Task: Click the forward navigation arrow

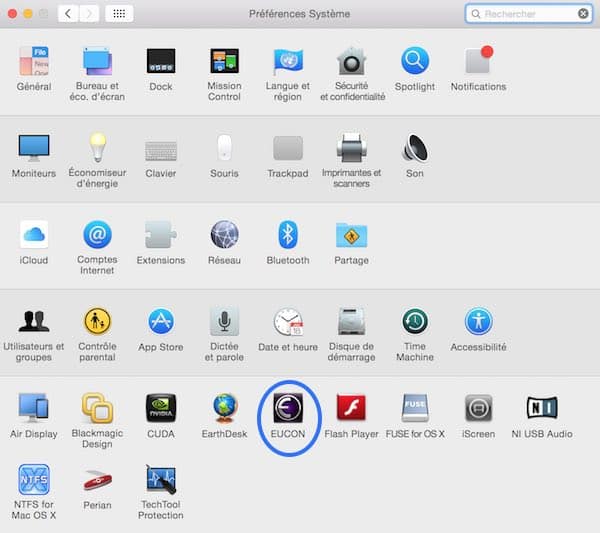Action: click(89, 14)
